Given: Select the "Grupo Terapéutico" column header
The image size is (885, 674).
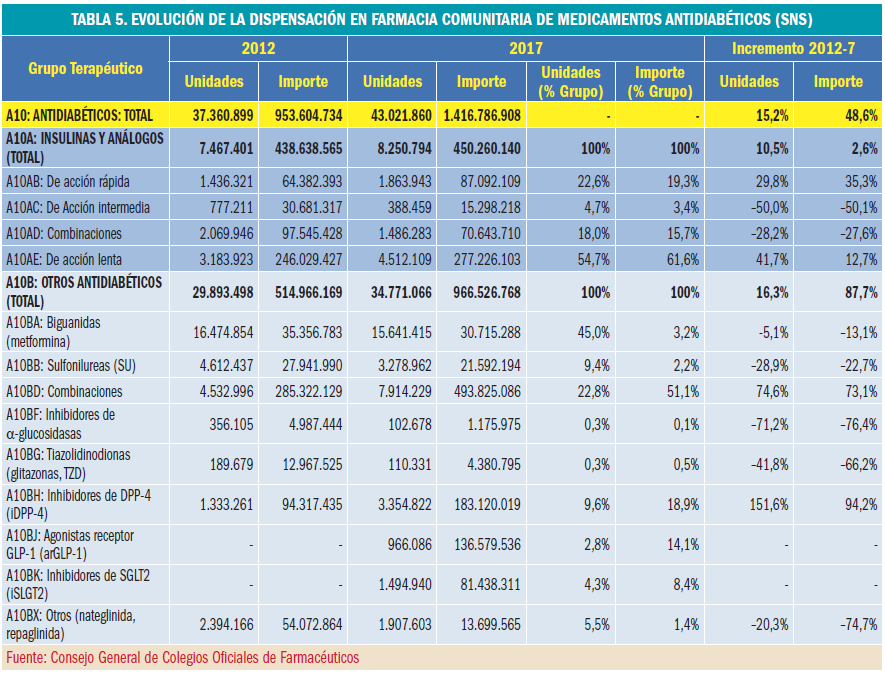Looking at the screenshot, I should (x=85, y=68).
